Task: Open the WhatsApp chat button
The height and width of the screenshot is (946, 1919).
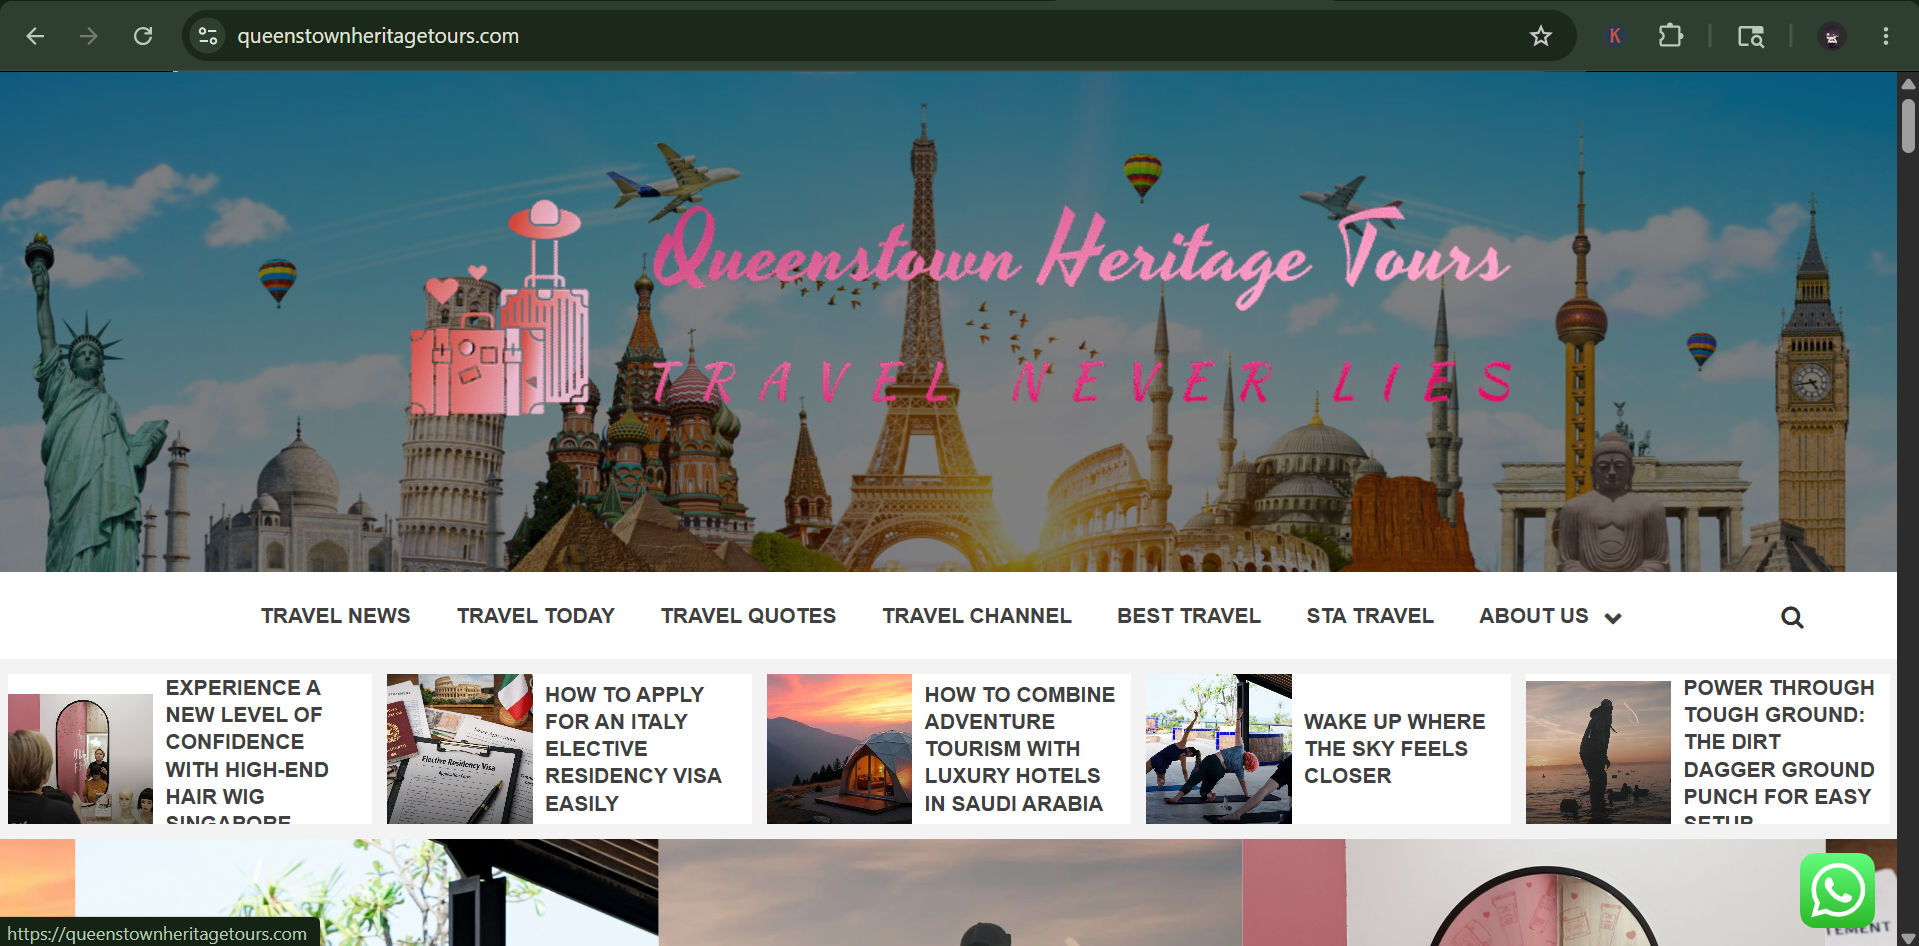Action: tap(1837, 890)
